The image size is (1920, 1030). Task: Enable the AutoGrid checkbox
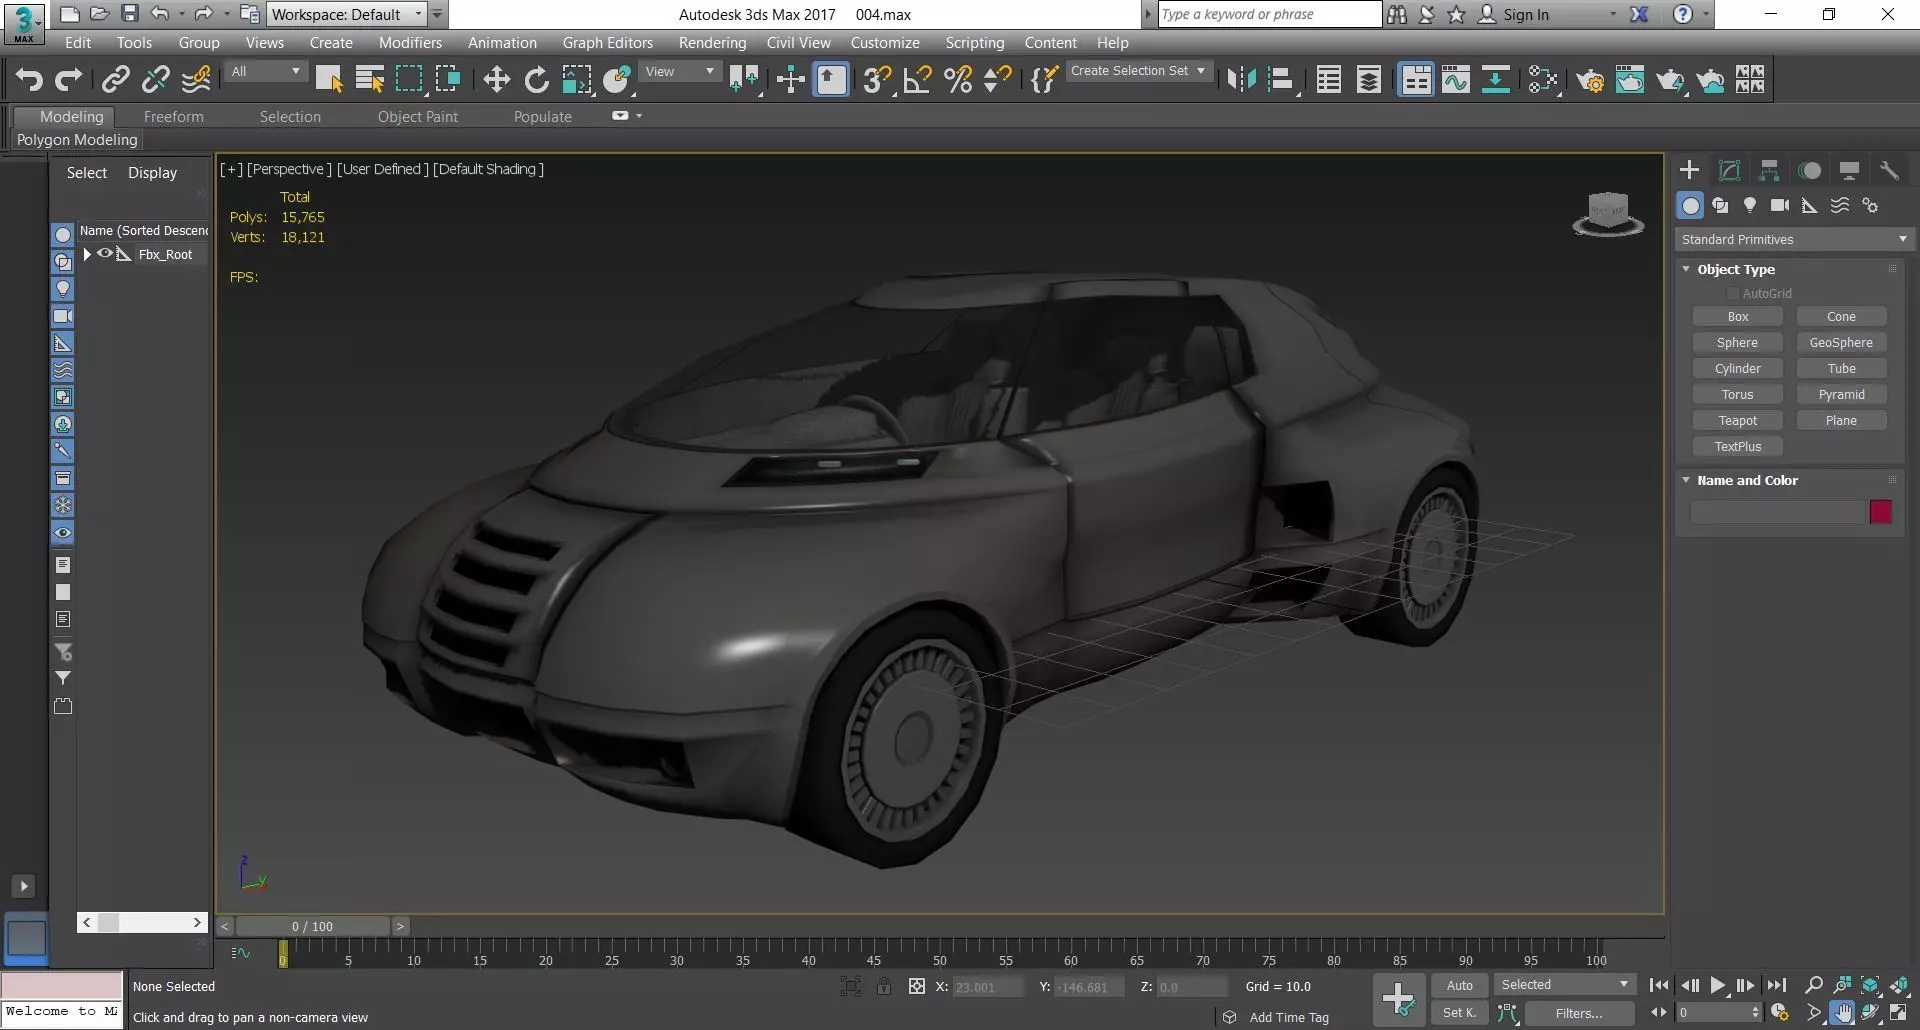click(x=1733, y=294)
